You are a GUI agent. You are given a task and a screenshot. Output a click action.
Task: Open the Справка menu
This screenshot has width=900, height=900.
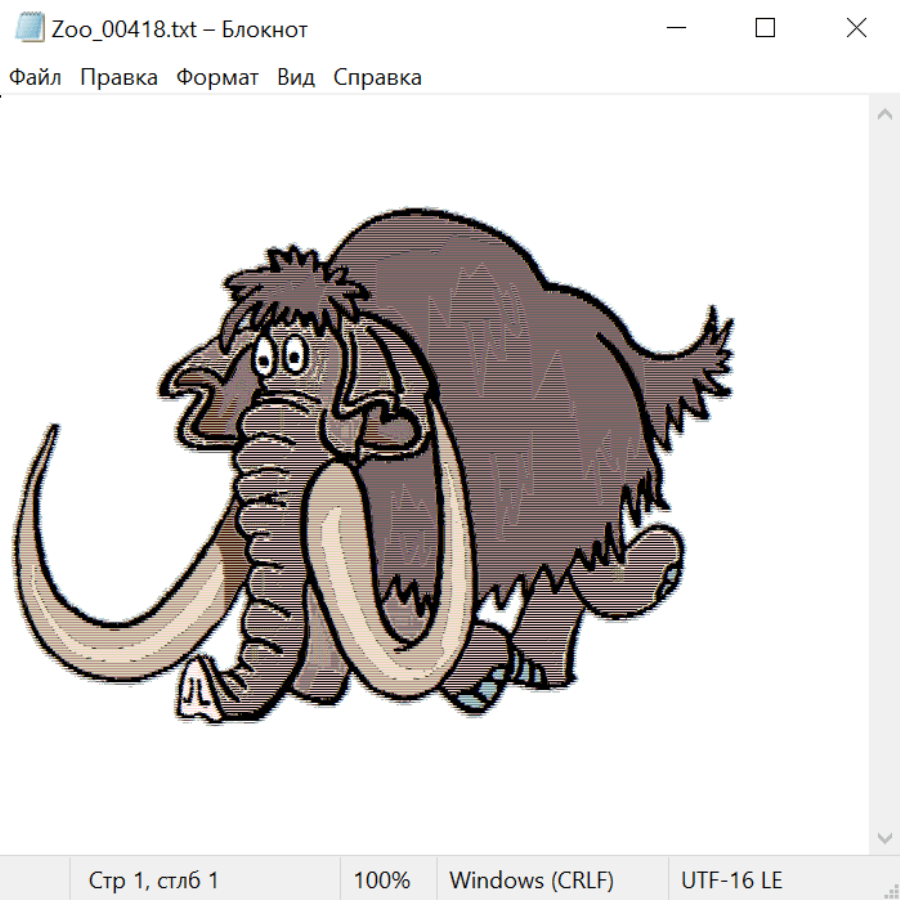(x=377, y=78)
